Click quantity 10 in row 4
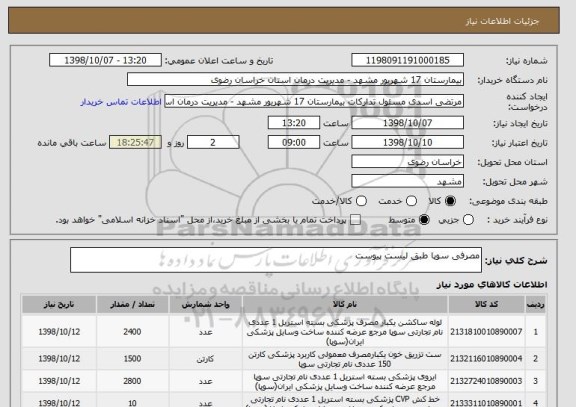 point(132,403)
